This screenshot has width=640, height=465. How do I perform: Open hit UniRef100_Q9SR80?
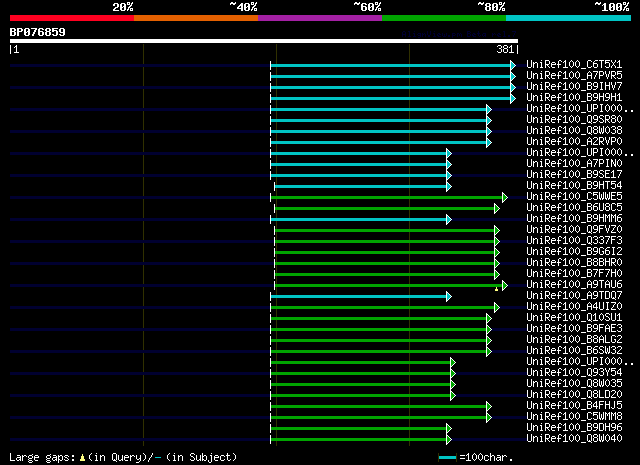point(574,120)
